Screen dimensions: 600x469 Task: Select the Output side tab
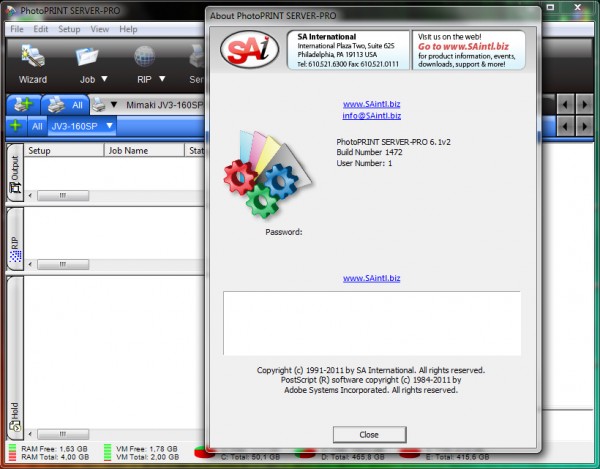(15, 173)
